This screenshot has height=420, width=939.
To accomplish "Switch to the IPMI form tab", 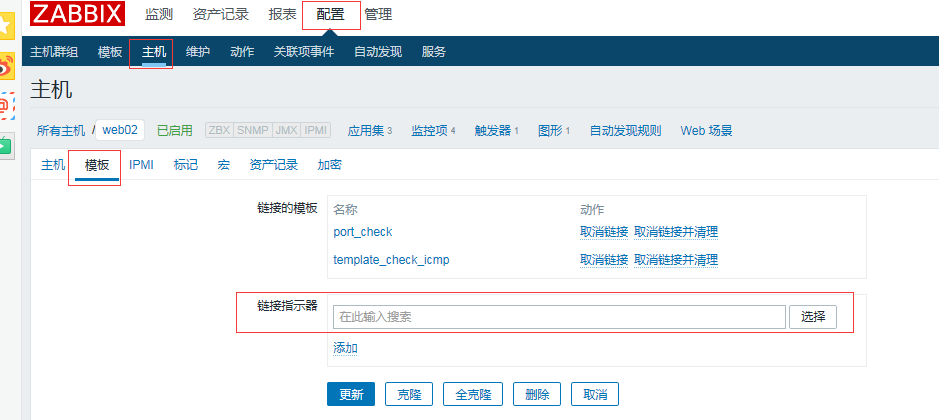I will (x=141, y=165).
